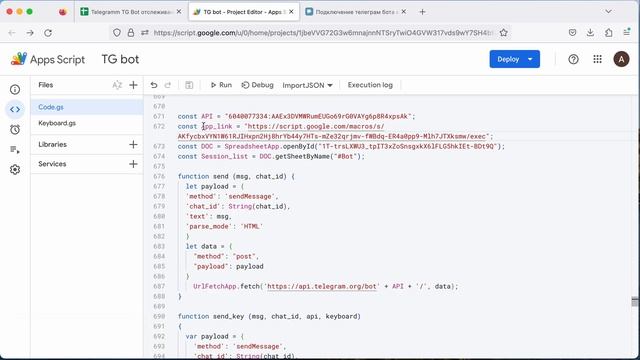This screenshot has height=360, width=640.
Task: Click the undo arrow in editor toolbar
Action: (154, 85)
